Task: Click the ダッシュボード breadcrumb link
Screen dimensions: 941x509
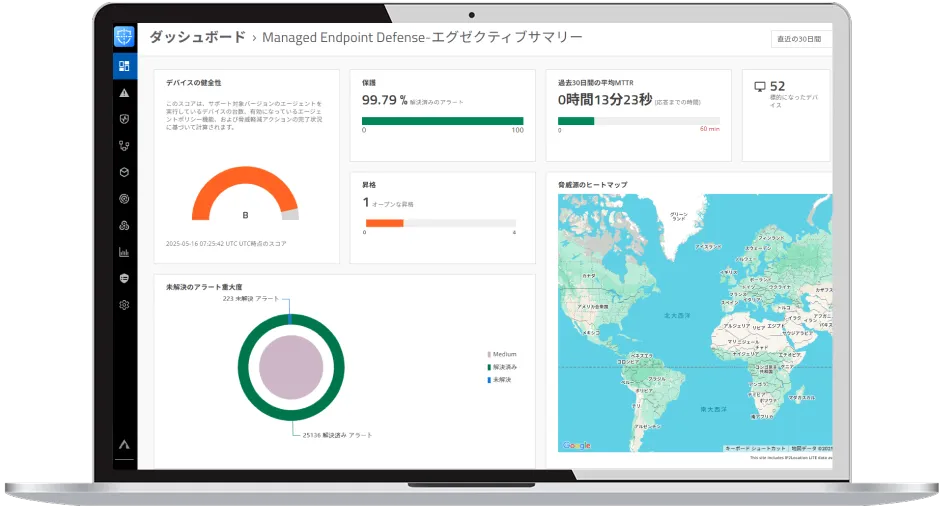Action: coord(197,37)
